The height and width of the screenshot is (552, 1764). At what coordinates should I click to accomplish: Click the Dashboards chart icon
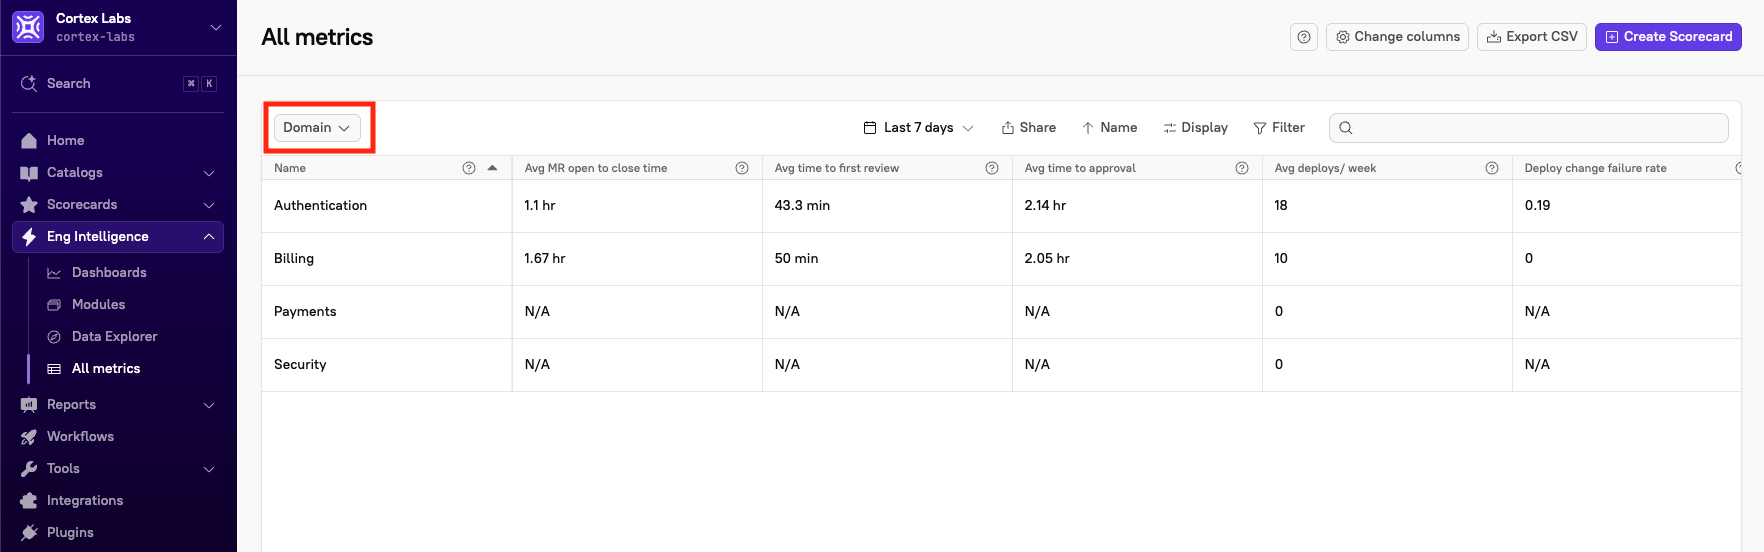pos(54,273)
